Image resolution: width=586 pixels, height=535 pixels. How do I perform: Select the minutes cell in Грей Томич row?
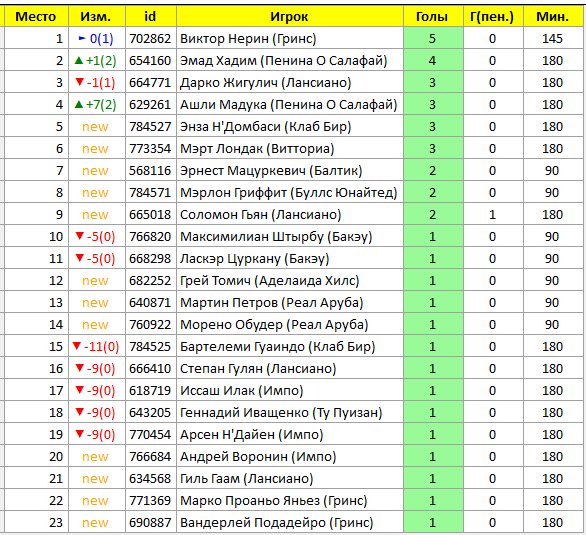tap(553, 281)
